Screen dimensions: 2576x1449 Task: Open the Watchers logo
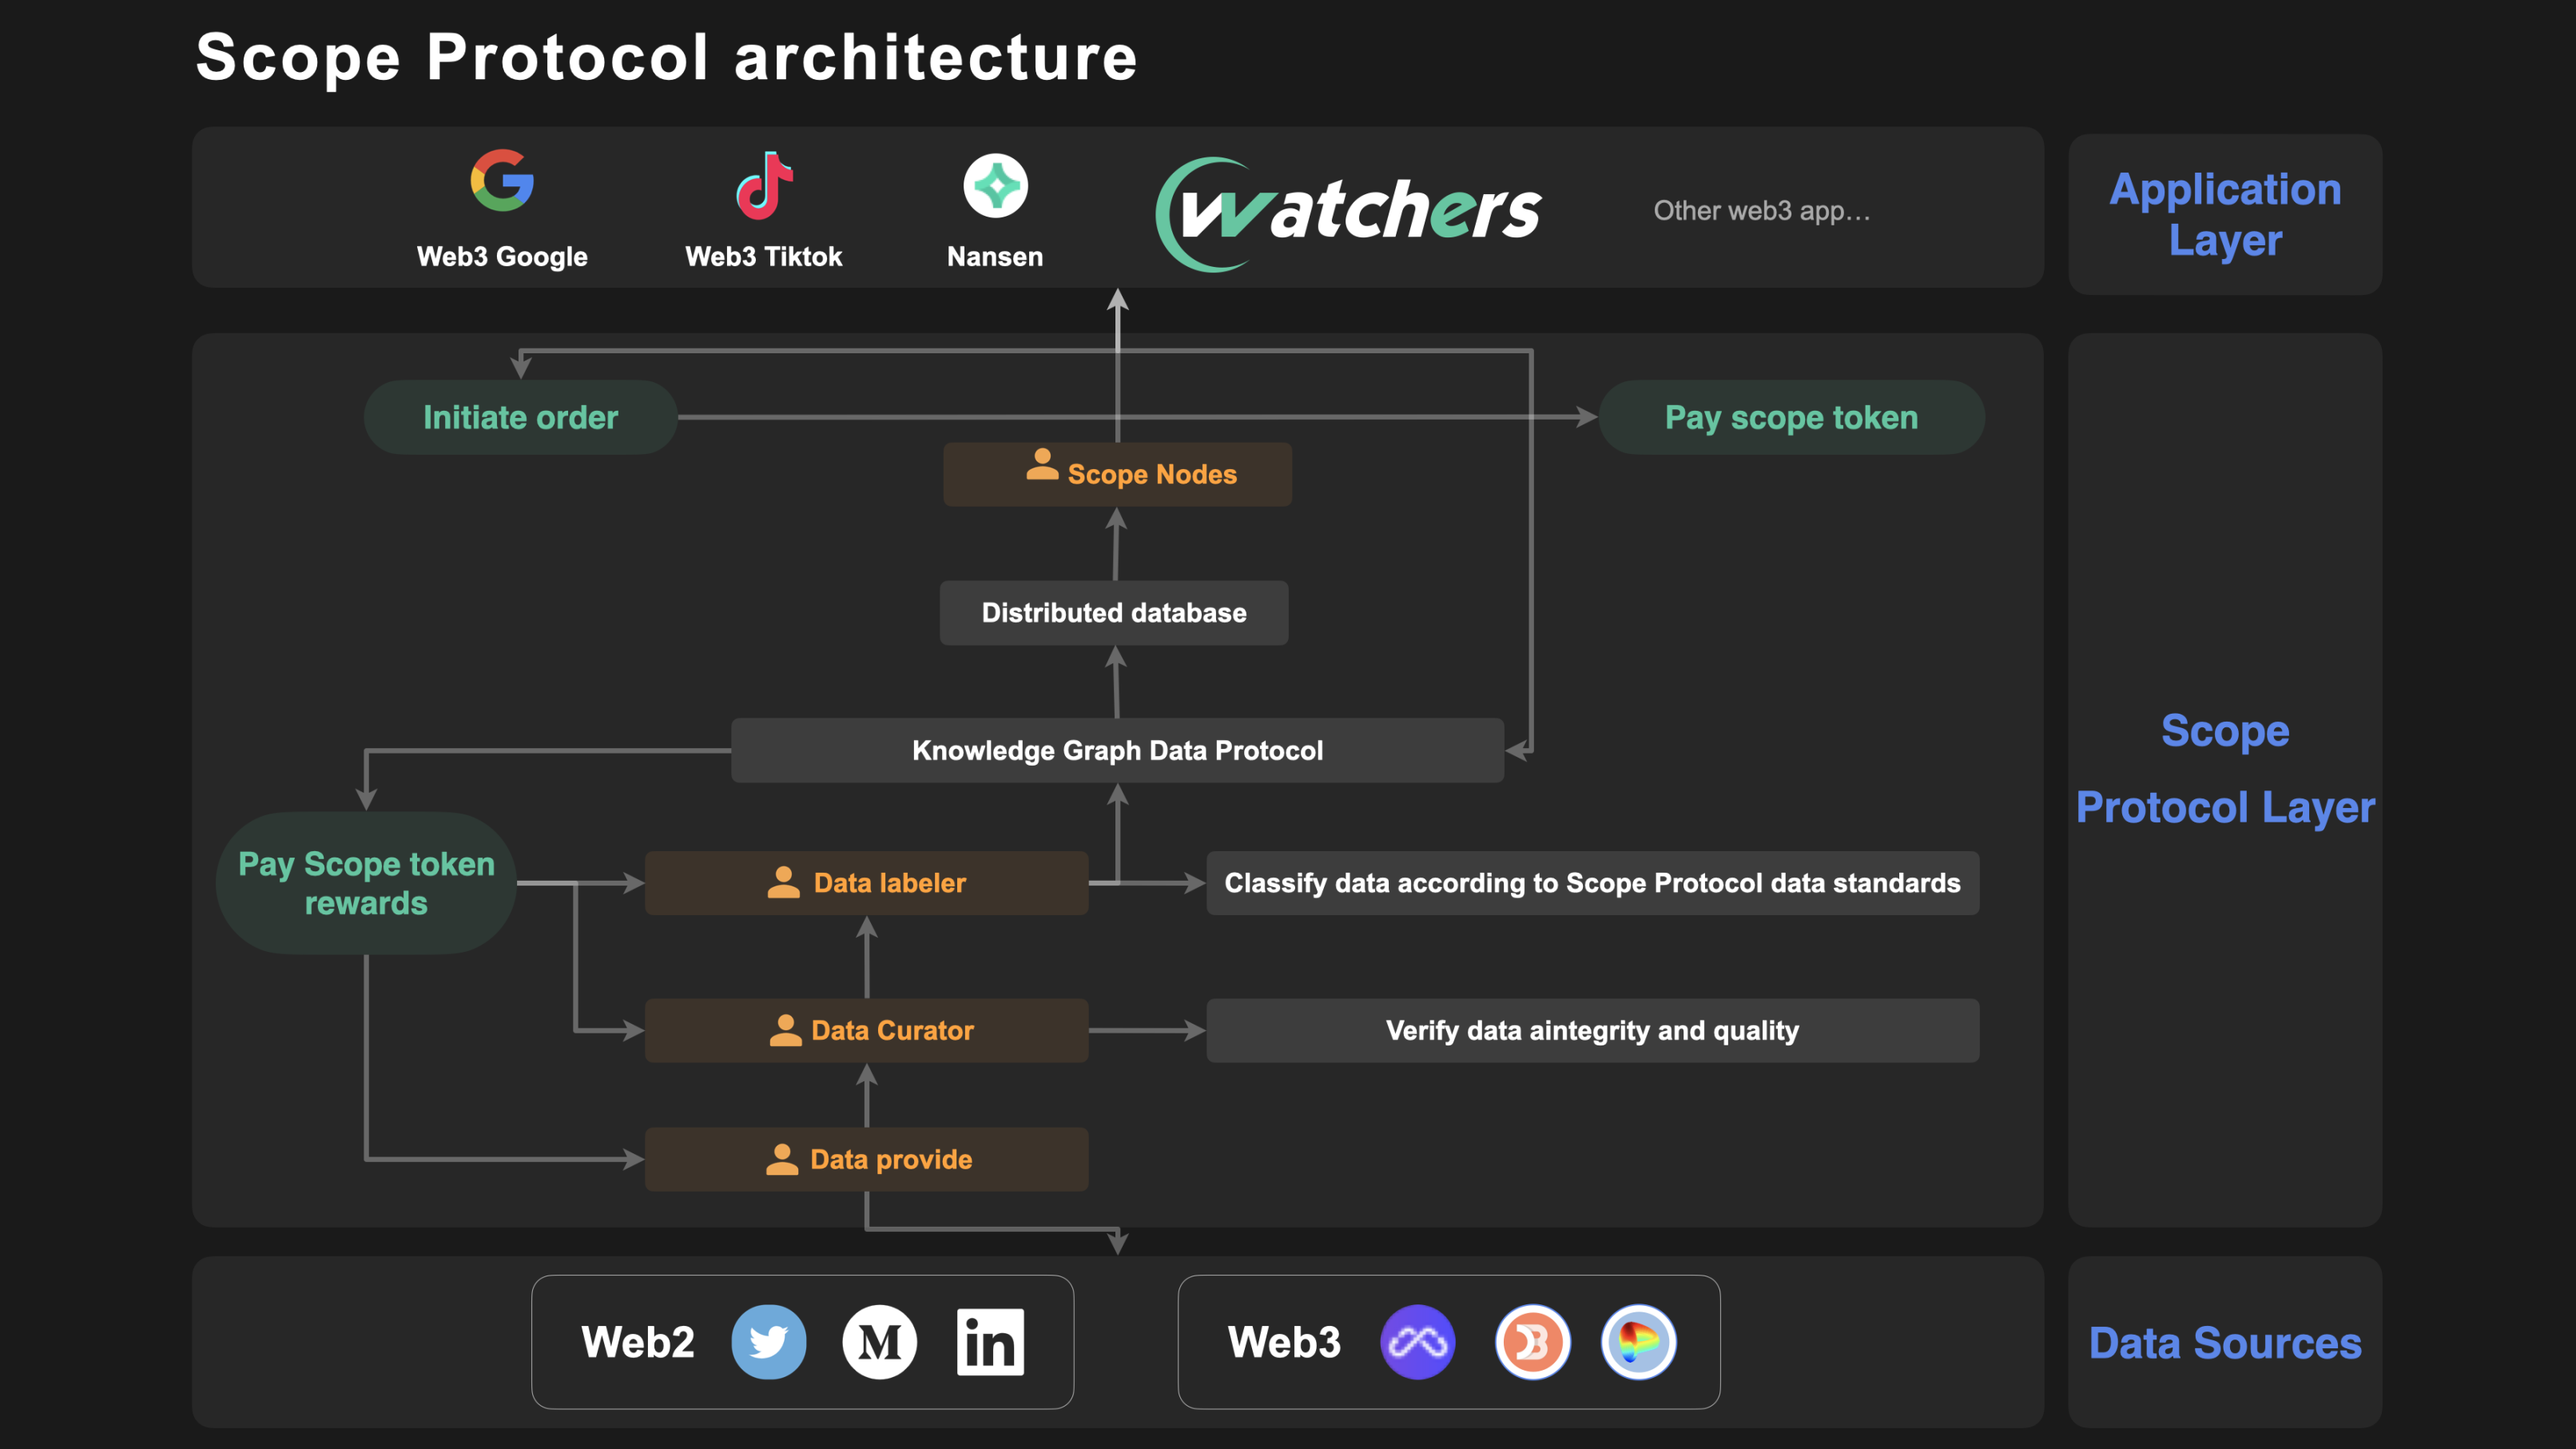coord(1350,208)
